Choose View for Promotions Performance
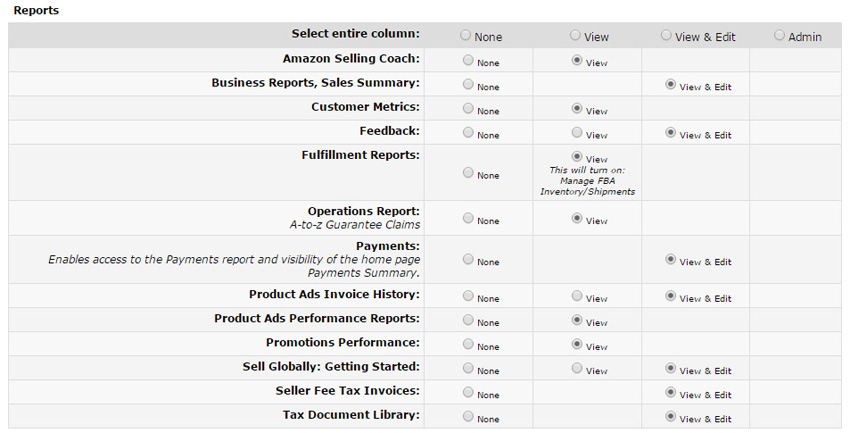 coord(577,345)
